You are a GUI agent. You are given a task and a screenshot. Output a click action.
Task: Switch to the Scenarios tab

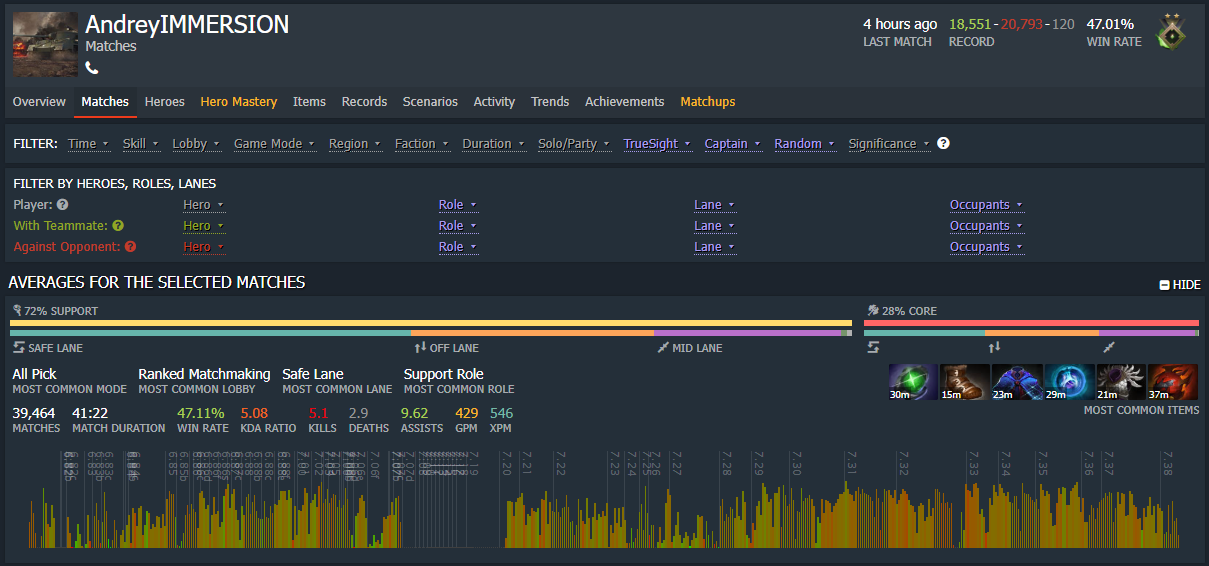pyautogui.click(x=430, y=102)
